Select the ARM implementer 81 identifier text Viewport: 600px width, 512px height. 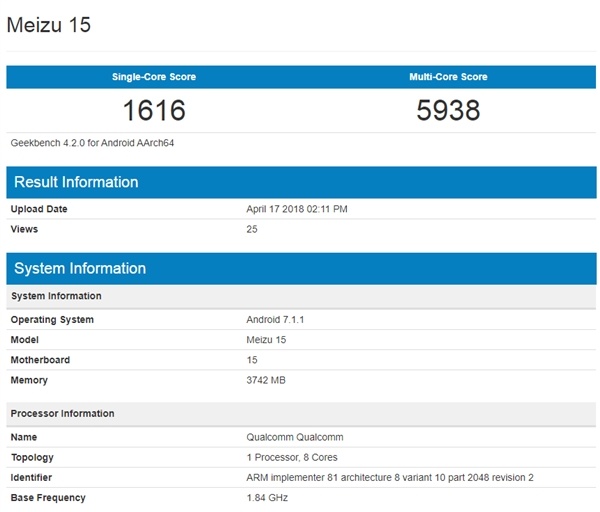pos(390,478)
